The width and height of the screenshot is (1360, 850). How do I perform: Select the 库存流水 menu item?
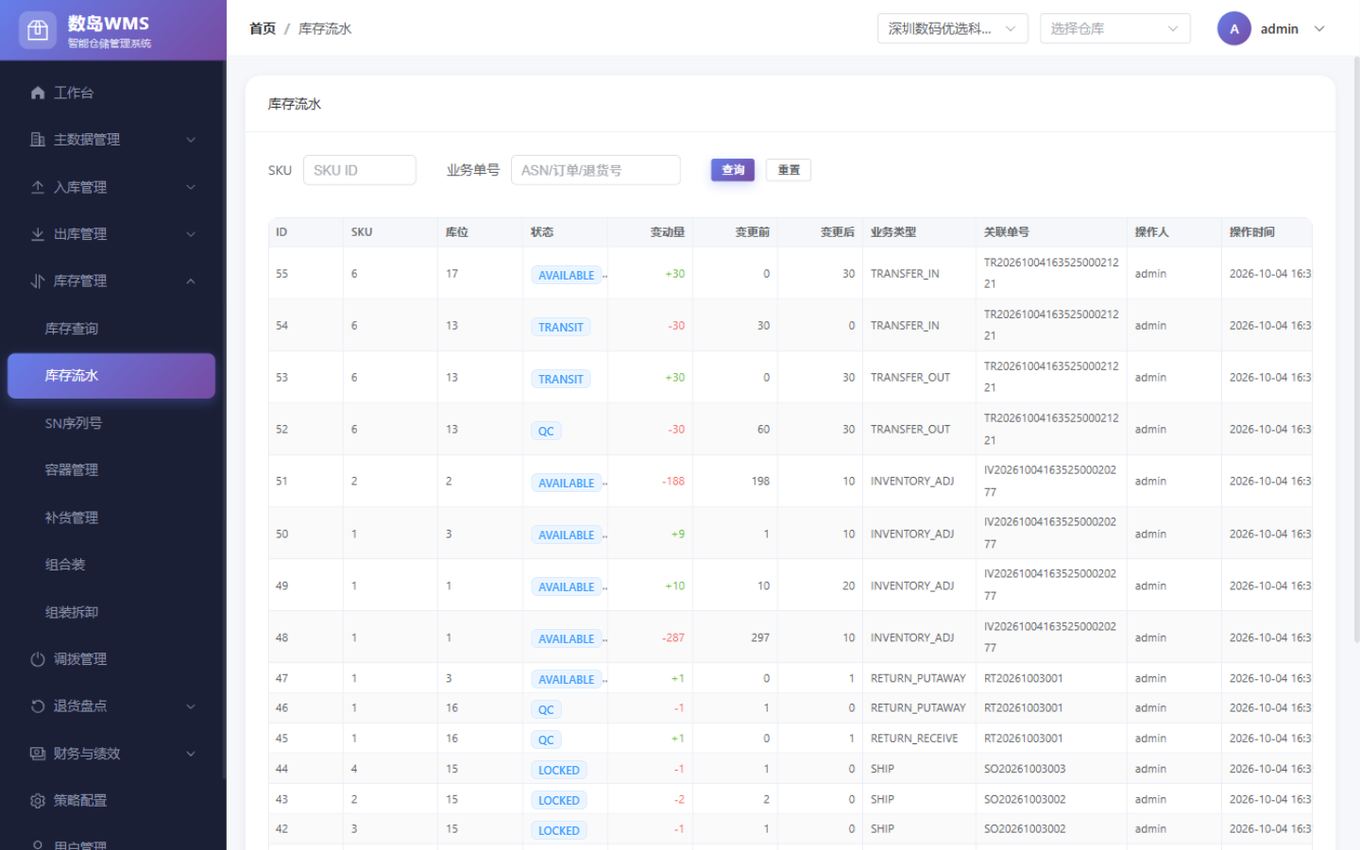coord(111,376)
